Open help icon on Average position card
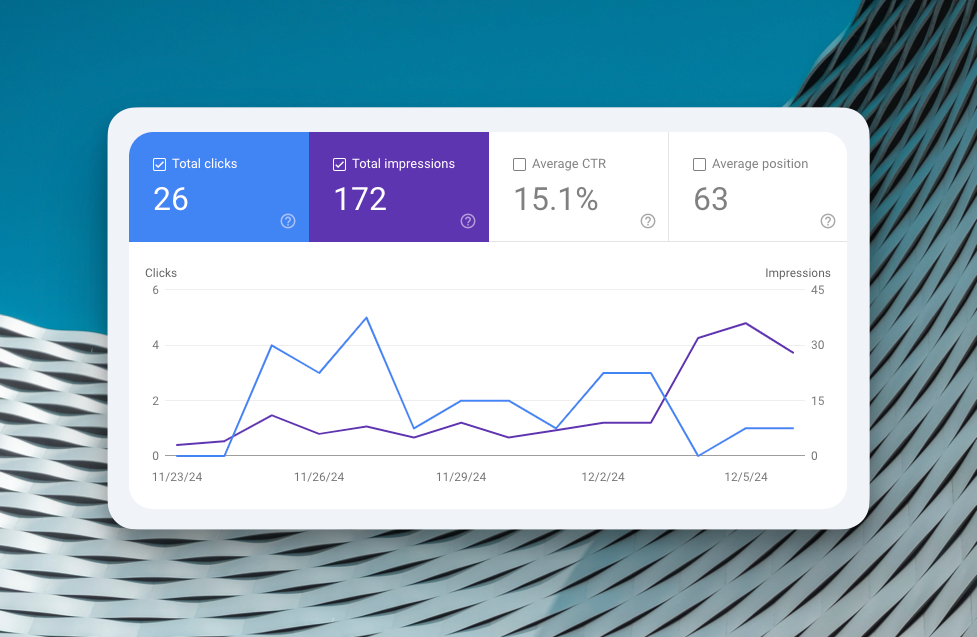Viewport: 977px width, 637px height. (827, 221)
